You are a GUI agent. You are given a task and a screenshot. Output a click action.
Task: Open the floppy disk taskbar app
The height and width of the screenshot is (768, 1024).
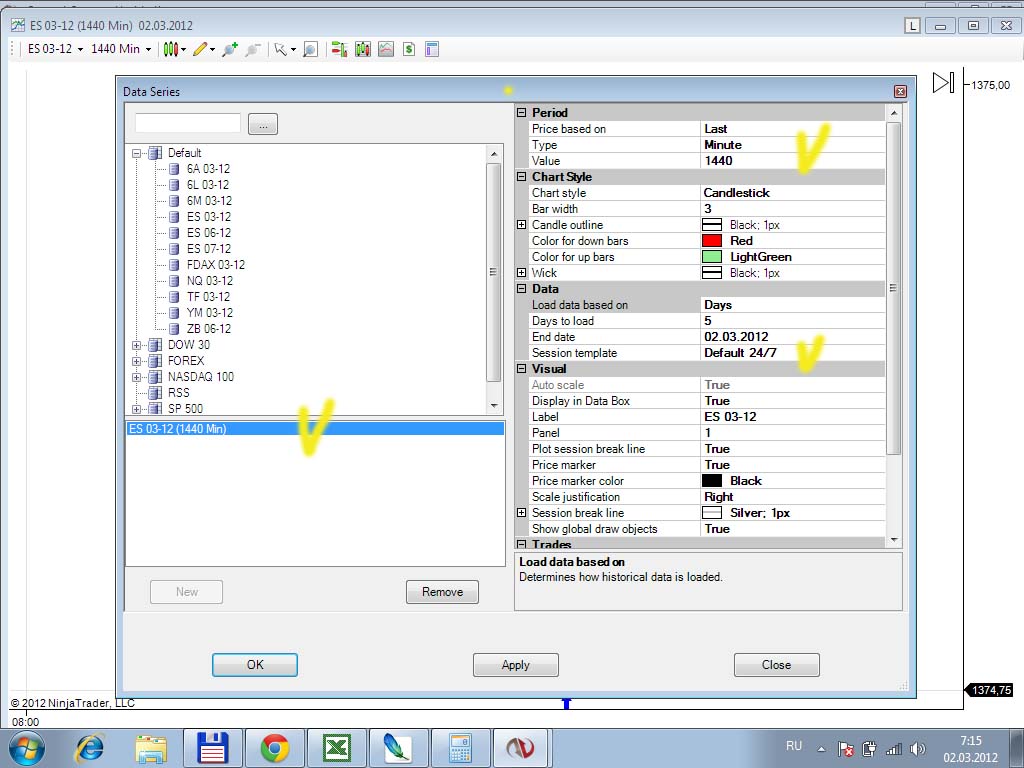(x=213, y=748)
